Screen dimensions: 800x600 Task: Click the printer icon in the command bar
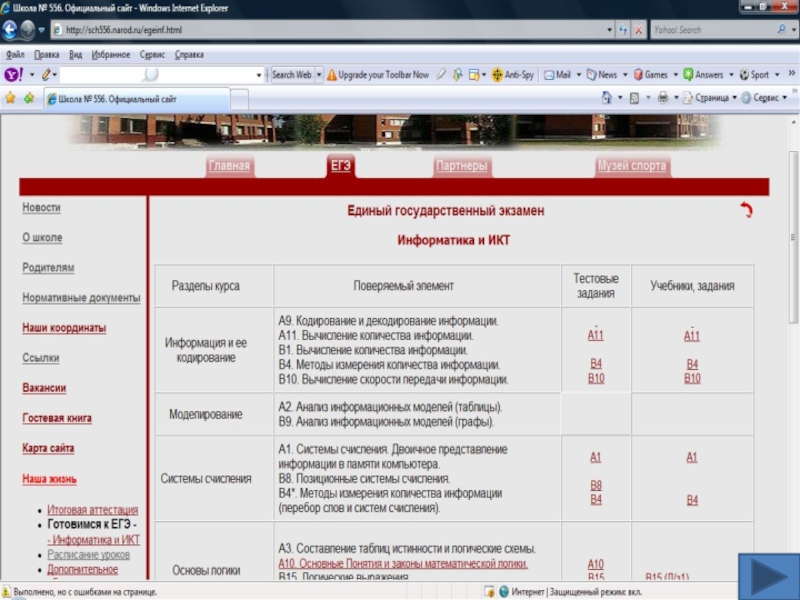pos(662,98)
